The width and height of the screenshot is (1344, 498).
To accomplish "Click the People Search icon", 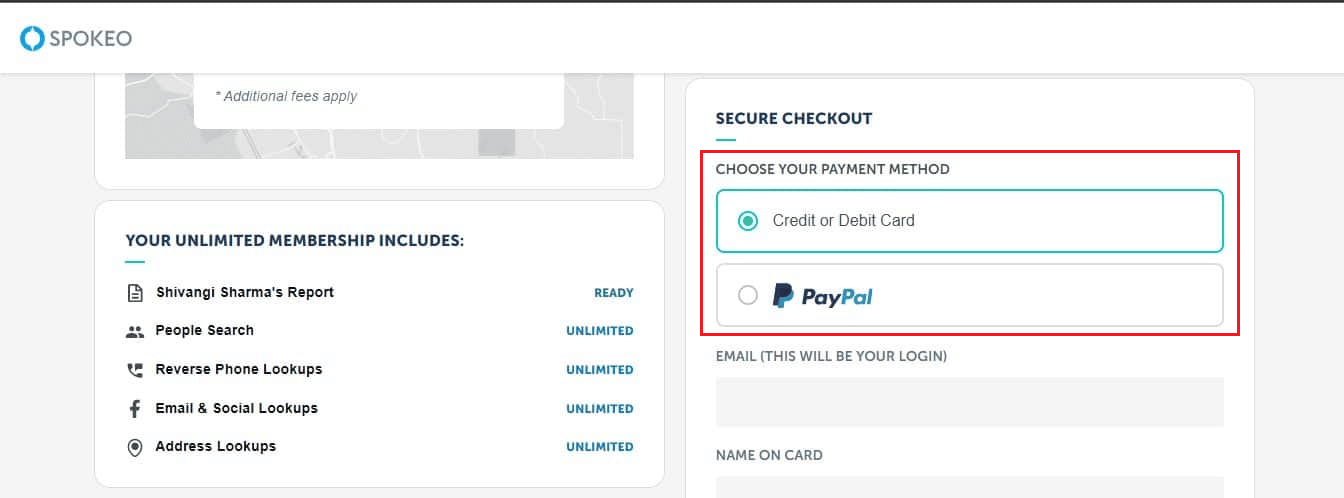I will 135,331.
